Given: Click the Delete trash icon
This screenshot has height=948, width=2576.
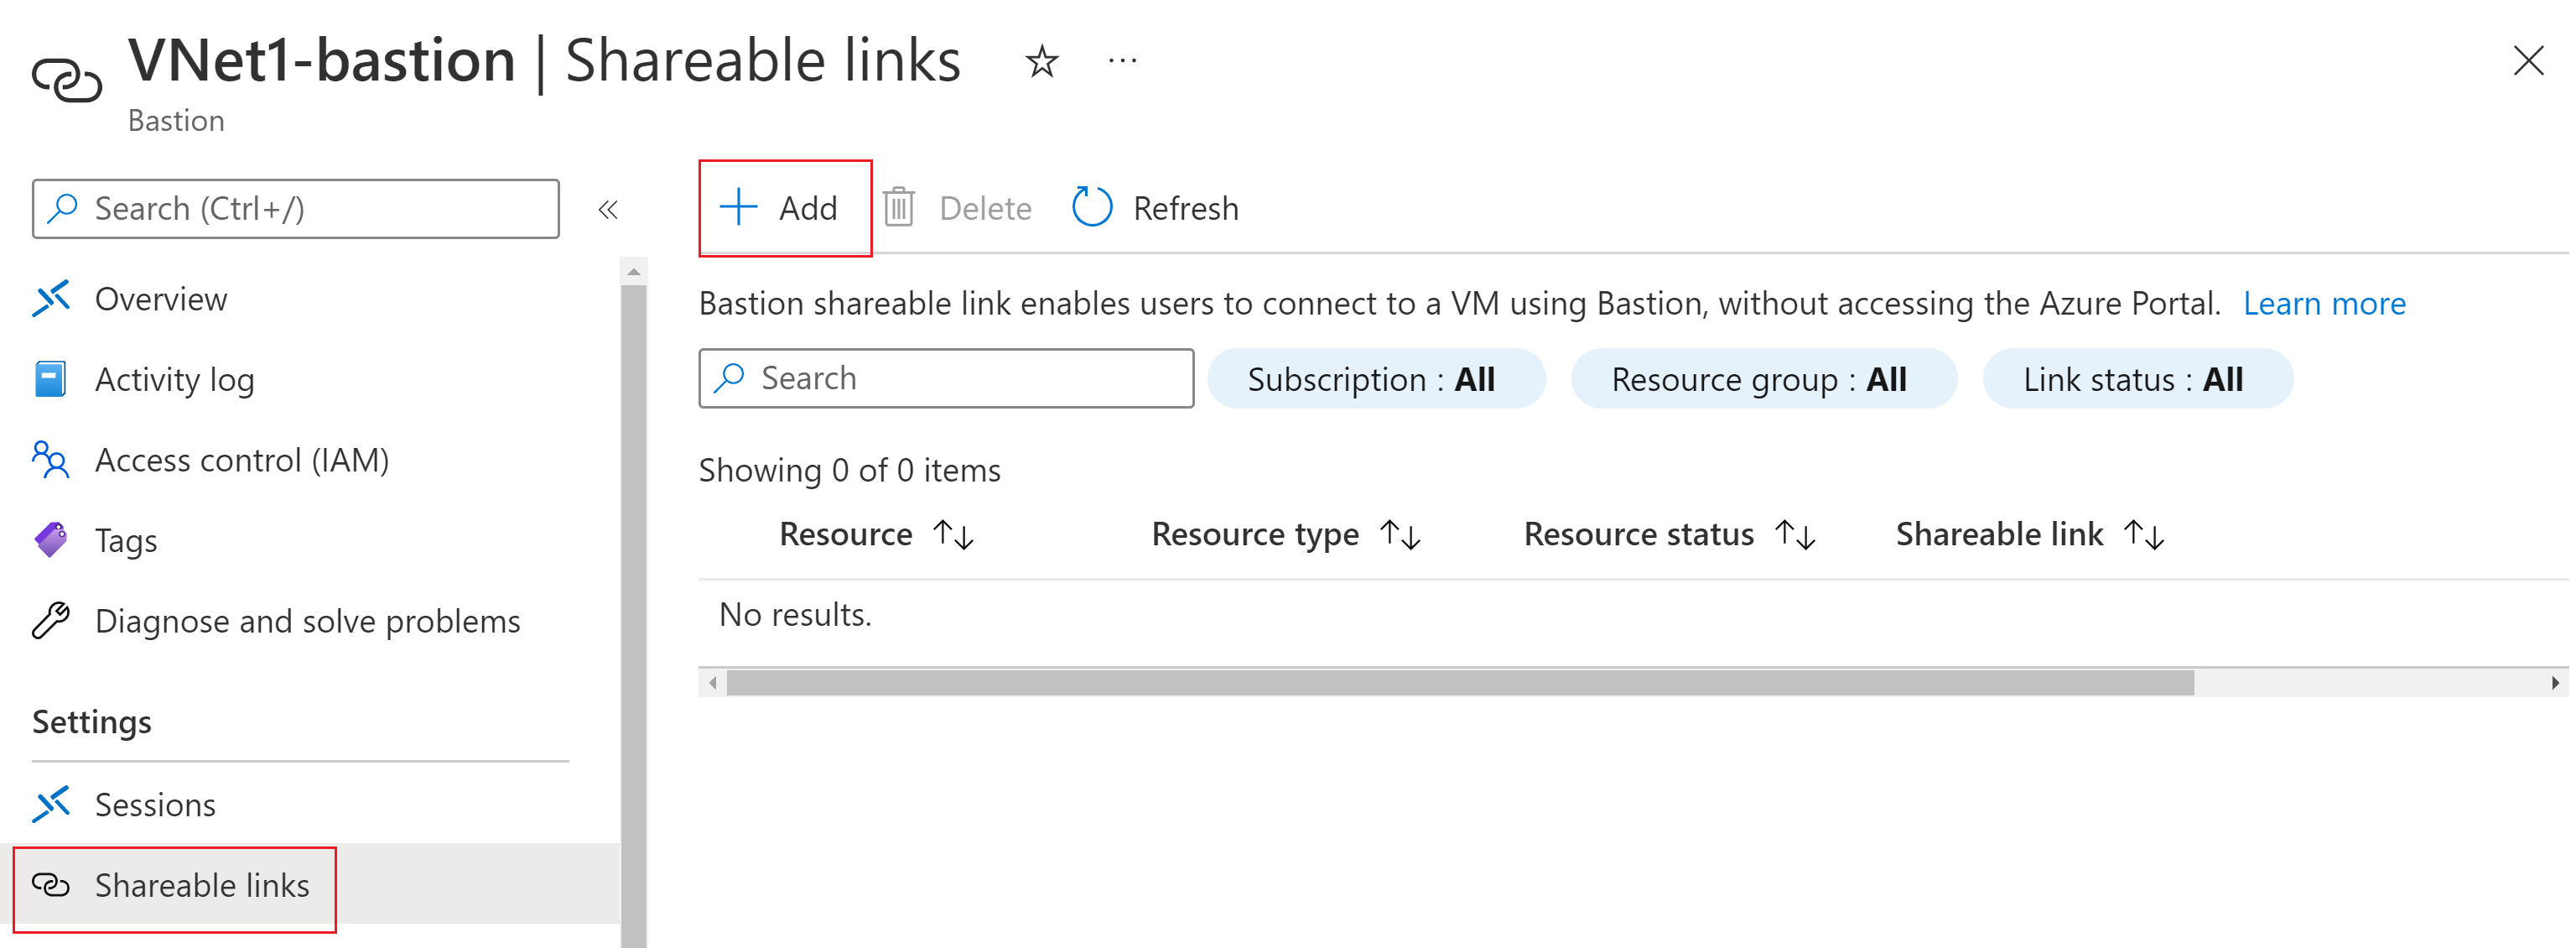Looking at the screenshot, I should (x=898, y=207).
